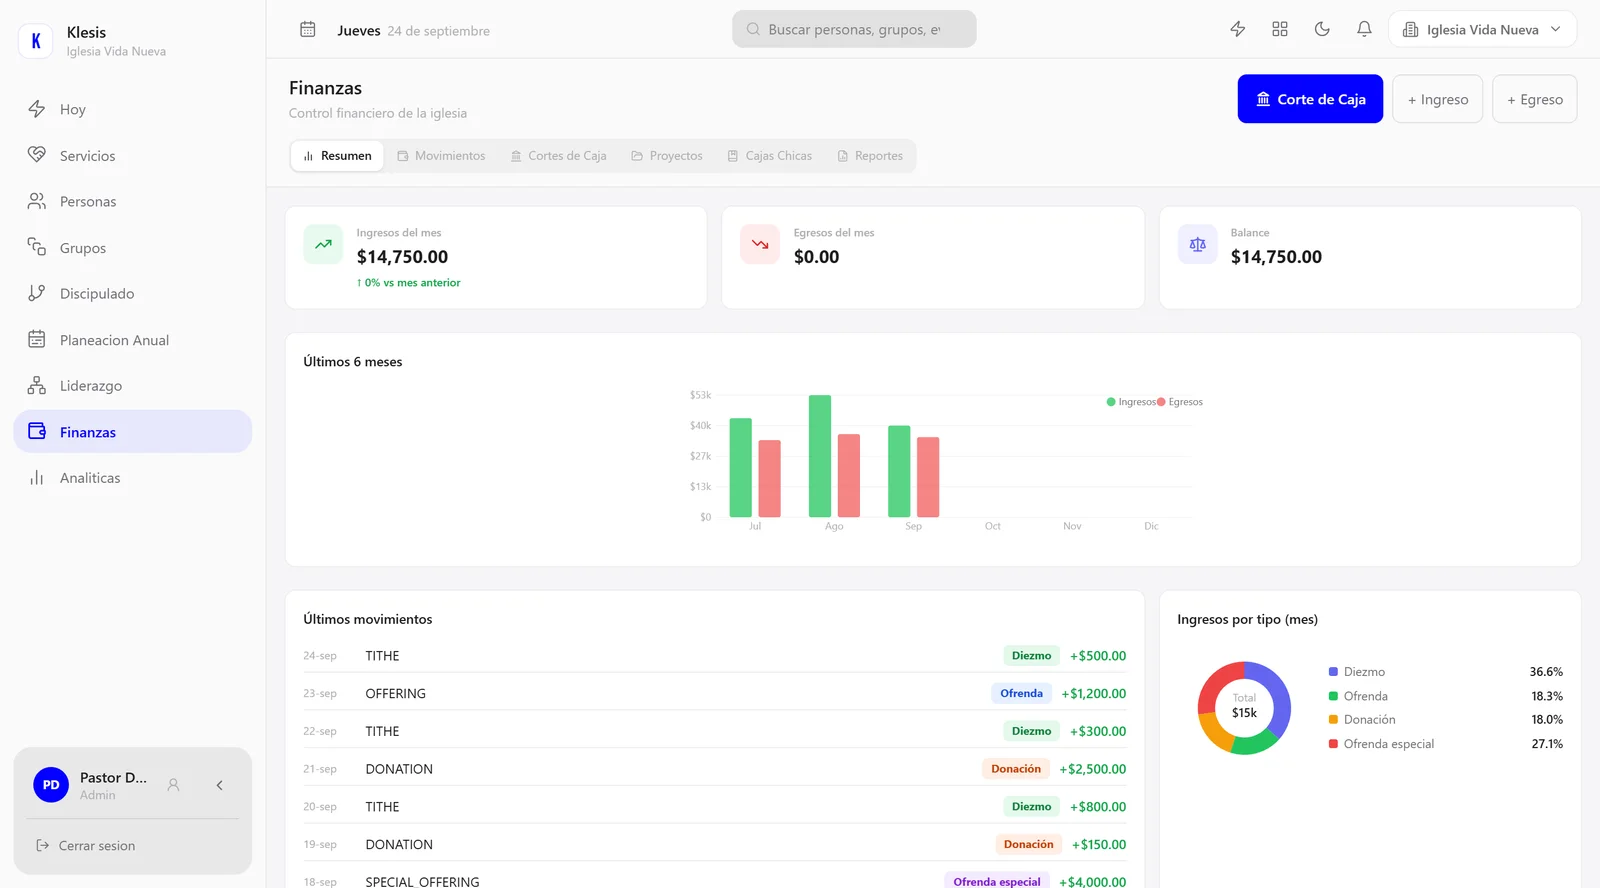Toggle the Egresos legend in the chart
The image size is (1600, 888).
point(1180,402)
